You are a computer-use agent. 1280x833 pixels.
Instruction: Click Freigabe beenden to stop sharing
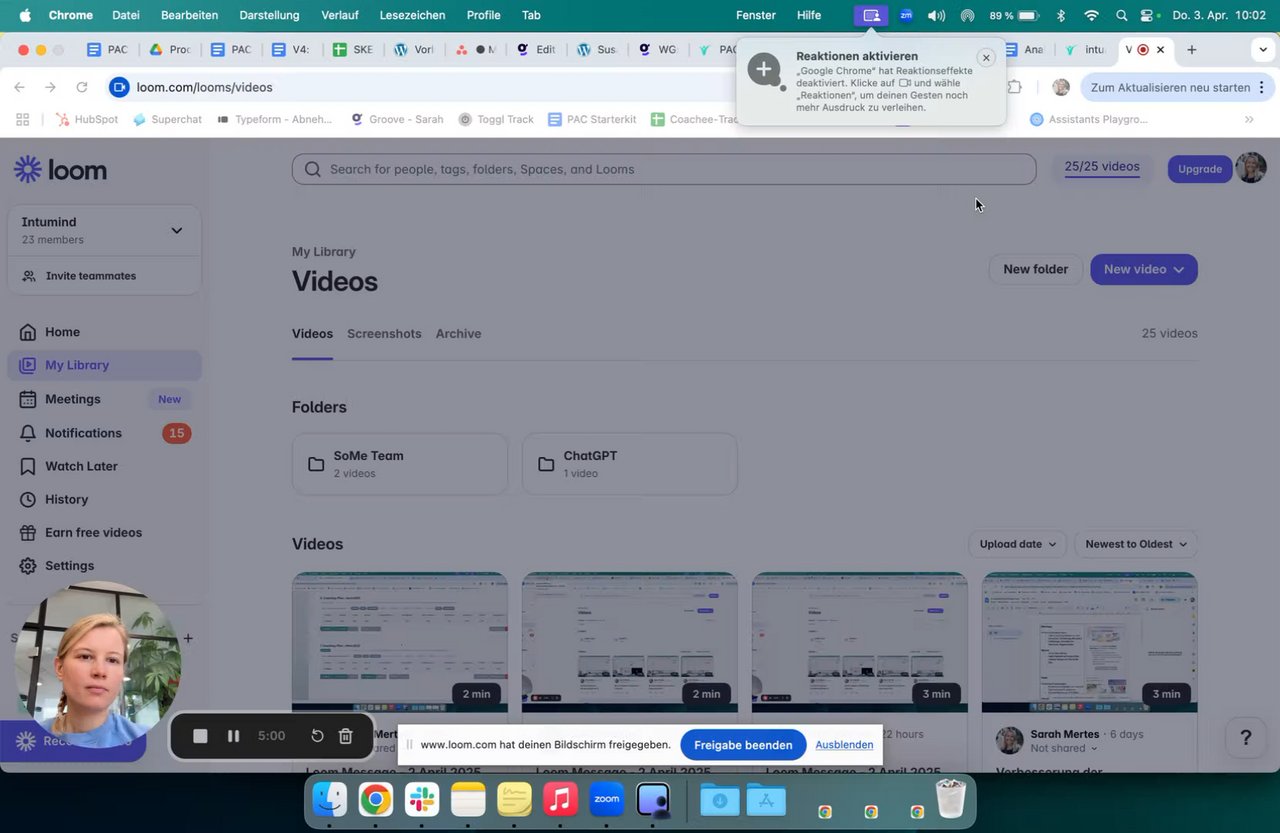743,745
